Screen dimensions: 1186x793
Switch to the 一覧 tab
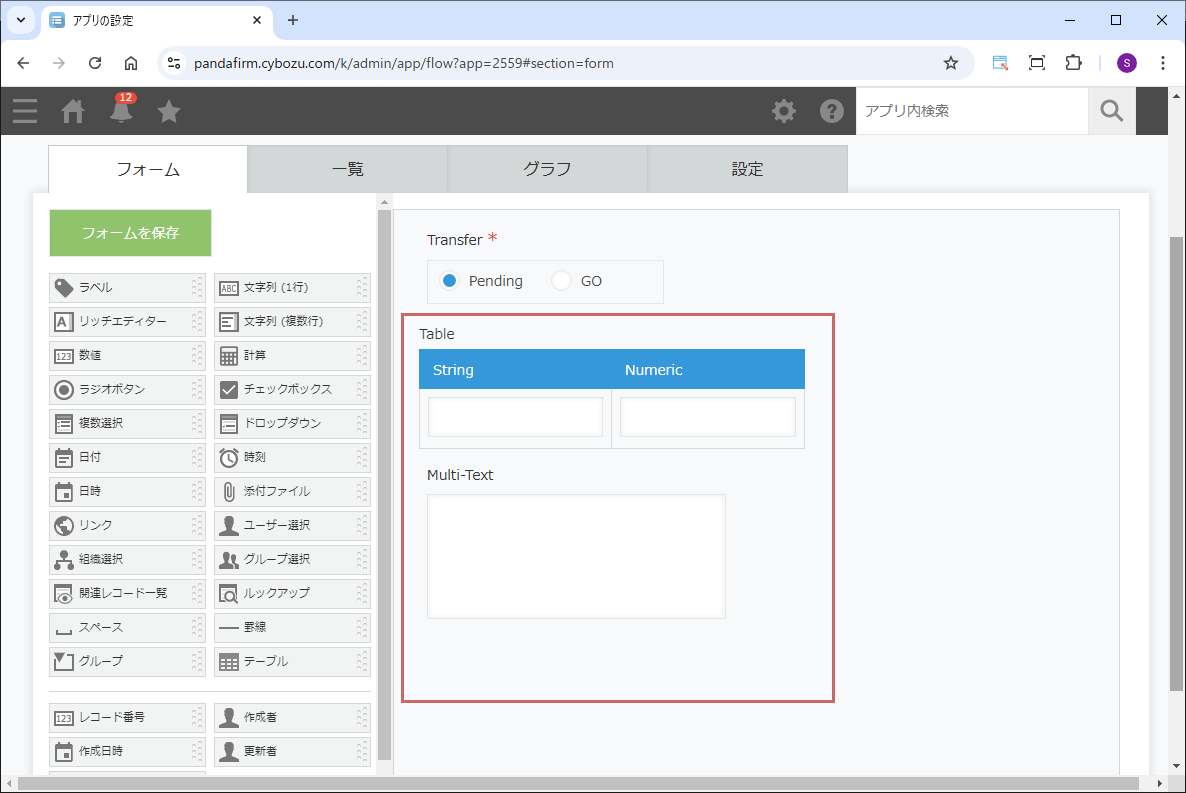click(347, 170)
